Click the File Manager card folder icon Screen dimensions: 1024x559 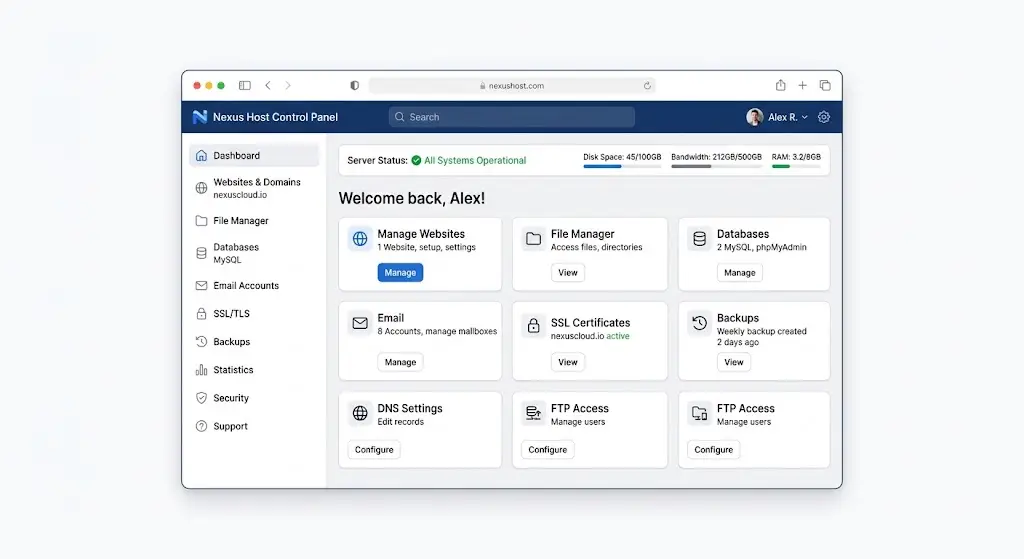point(534,239)
